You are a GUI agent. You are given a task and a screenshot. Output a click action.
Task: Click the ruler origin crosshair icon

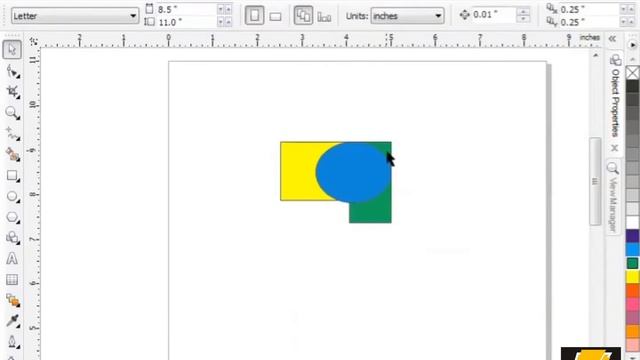pyautogui.click(x=33, y=41)
